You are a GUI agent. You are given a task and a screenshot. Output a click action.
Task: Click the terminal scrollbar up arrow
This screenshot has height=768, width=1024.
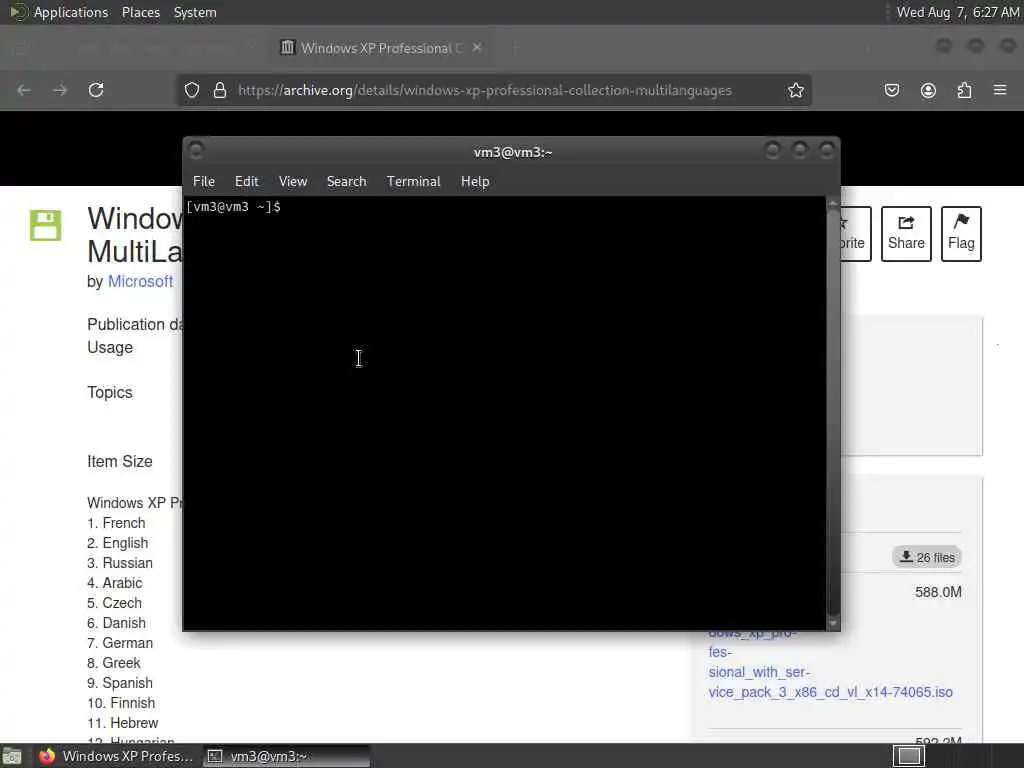[x=833, y=204]
